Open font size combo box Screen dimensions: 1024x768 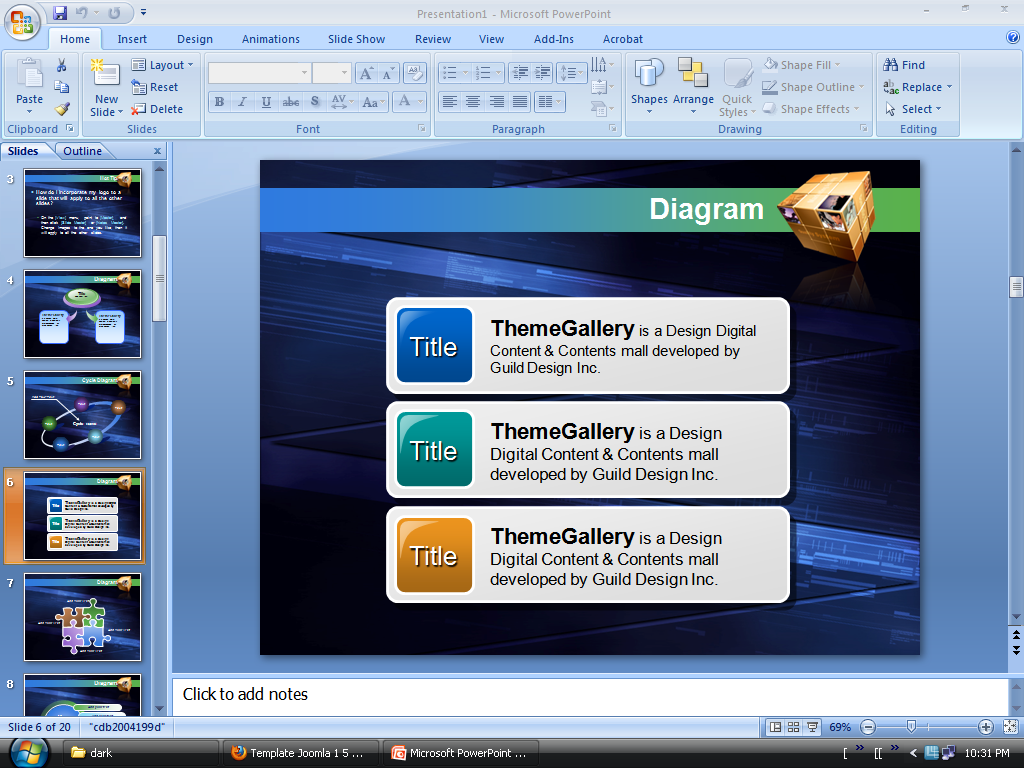tap(332, 73)
